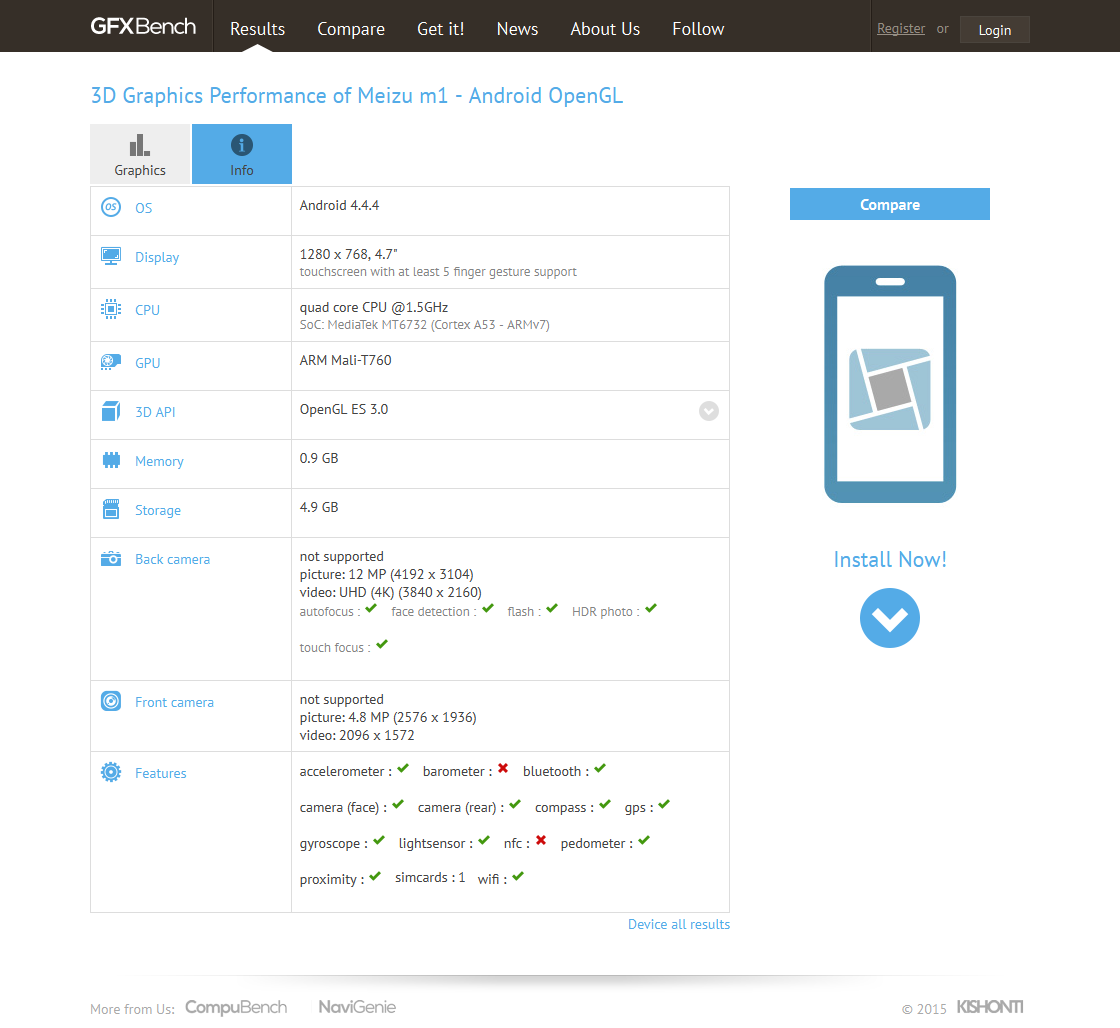Click the page title about Meizu m1
Image resolution: width=1120 pixels, height=1028 pixels.
pos(356,96)
